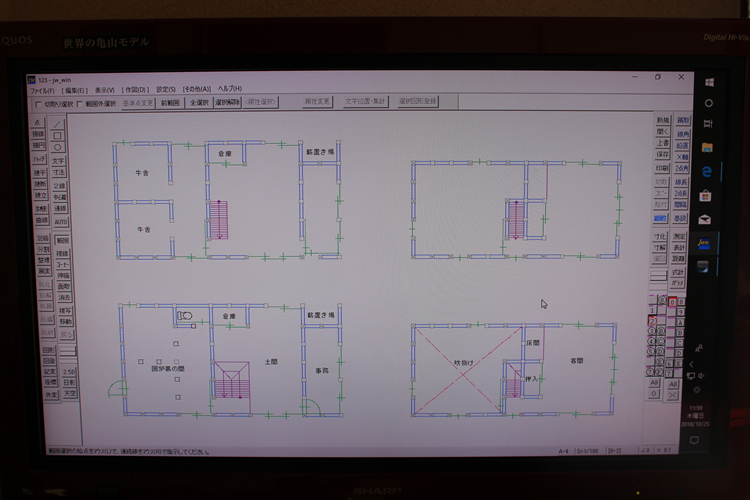Click the 測定 measure tool button
750x500 pixels.
[679, 236]
